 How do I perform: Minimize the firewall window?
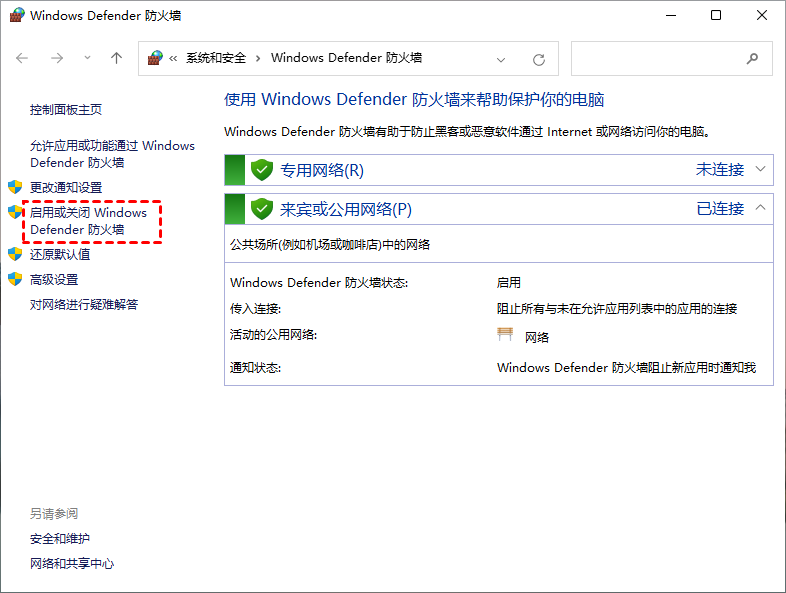click(x=671, y=16)
